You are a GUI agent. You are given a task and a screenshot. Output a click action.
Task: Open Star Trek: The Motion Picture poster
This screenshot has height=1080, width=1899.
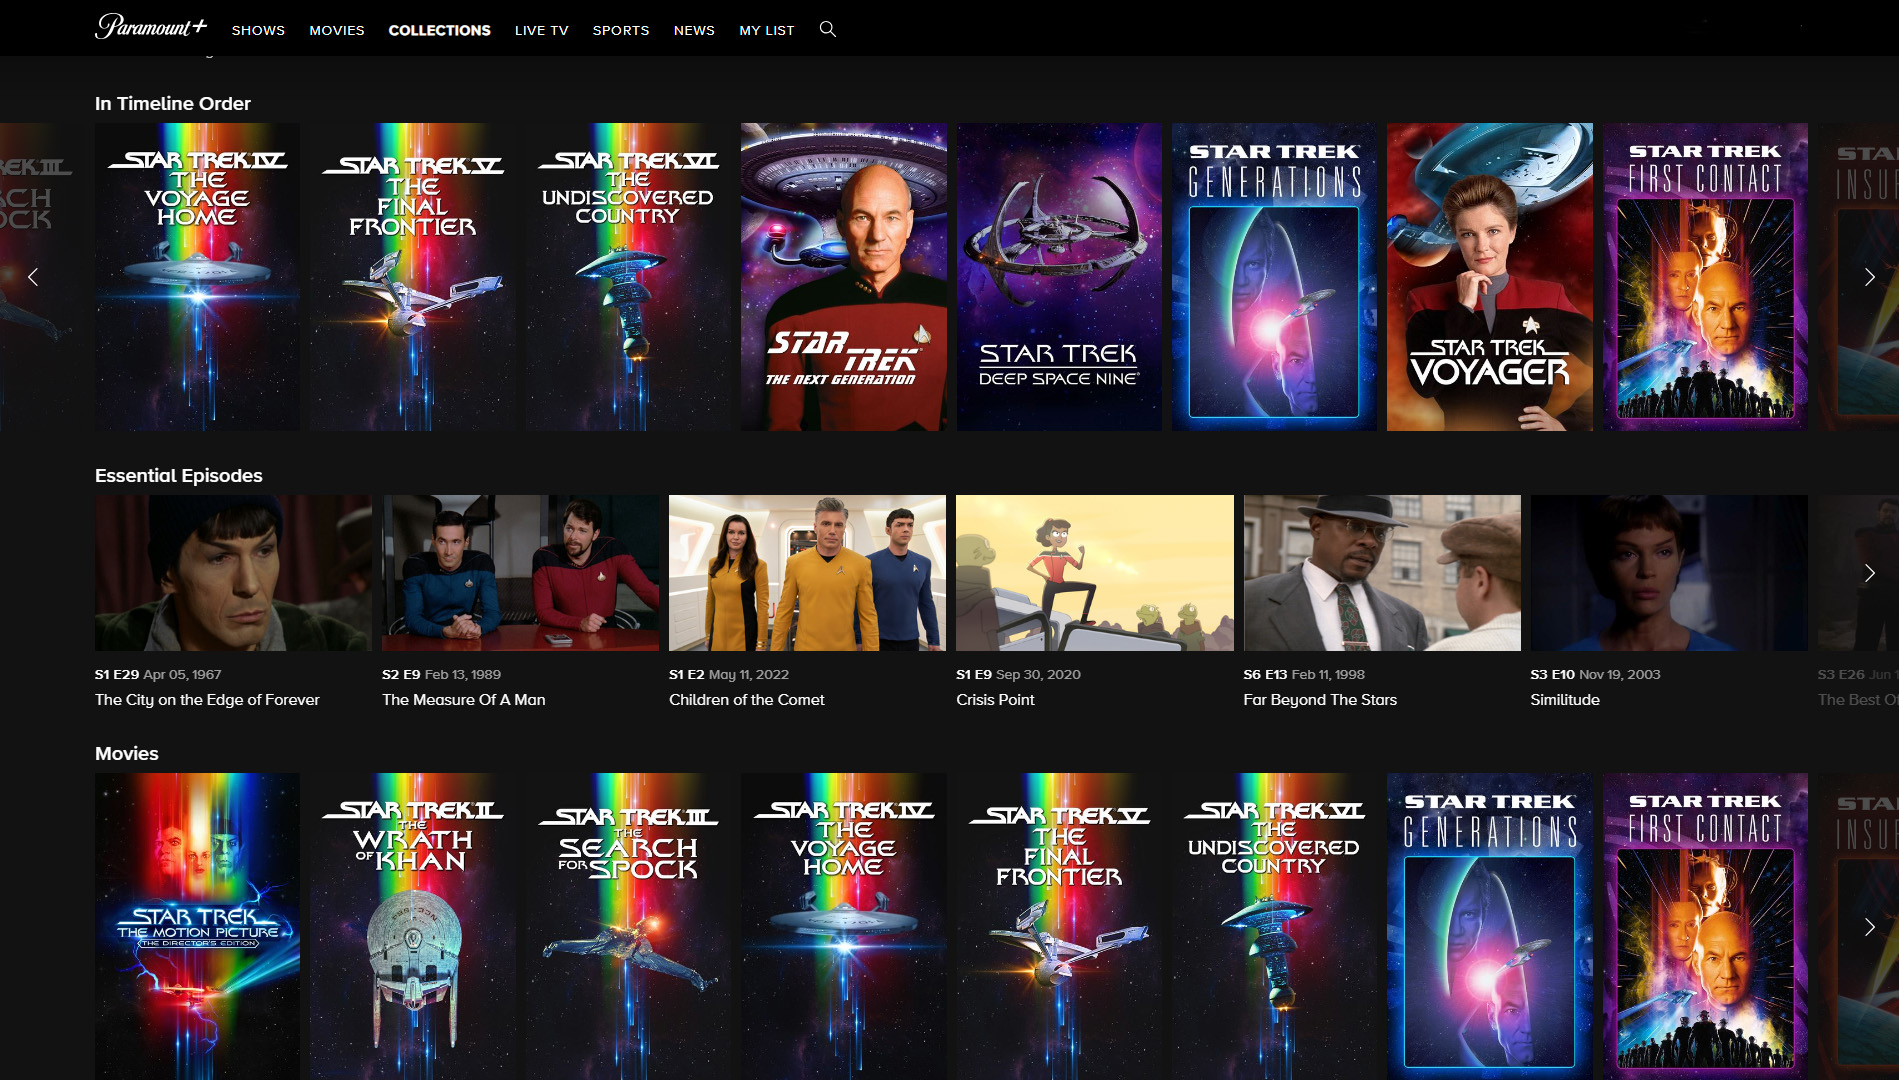click(x=197, y=925)
